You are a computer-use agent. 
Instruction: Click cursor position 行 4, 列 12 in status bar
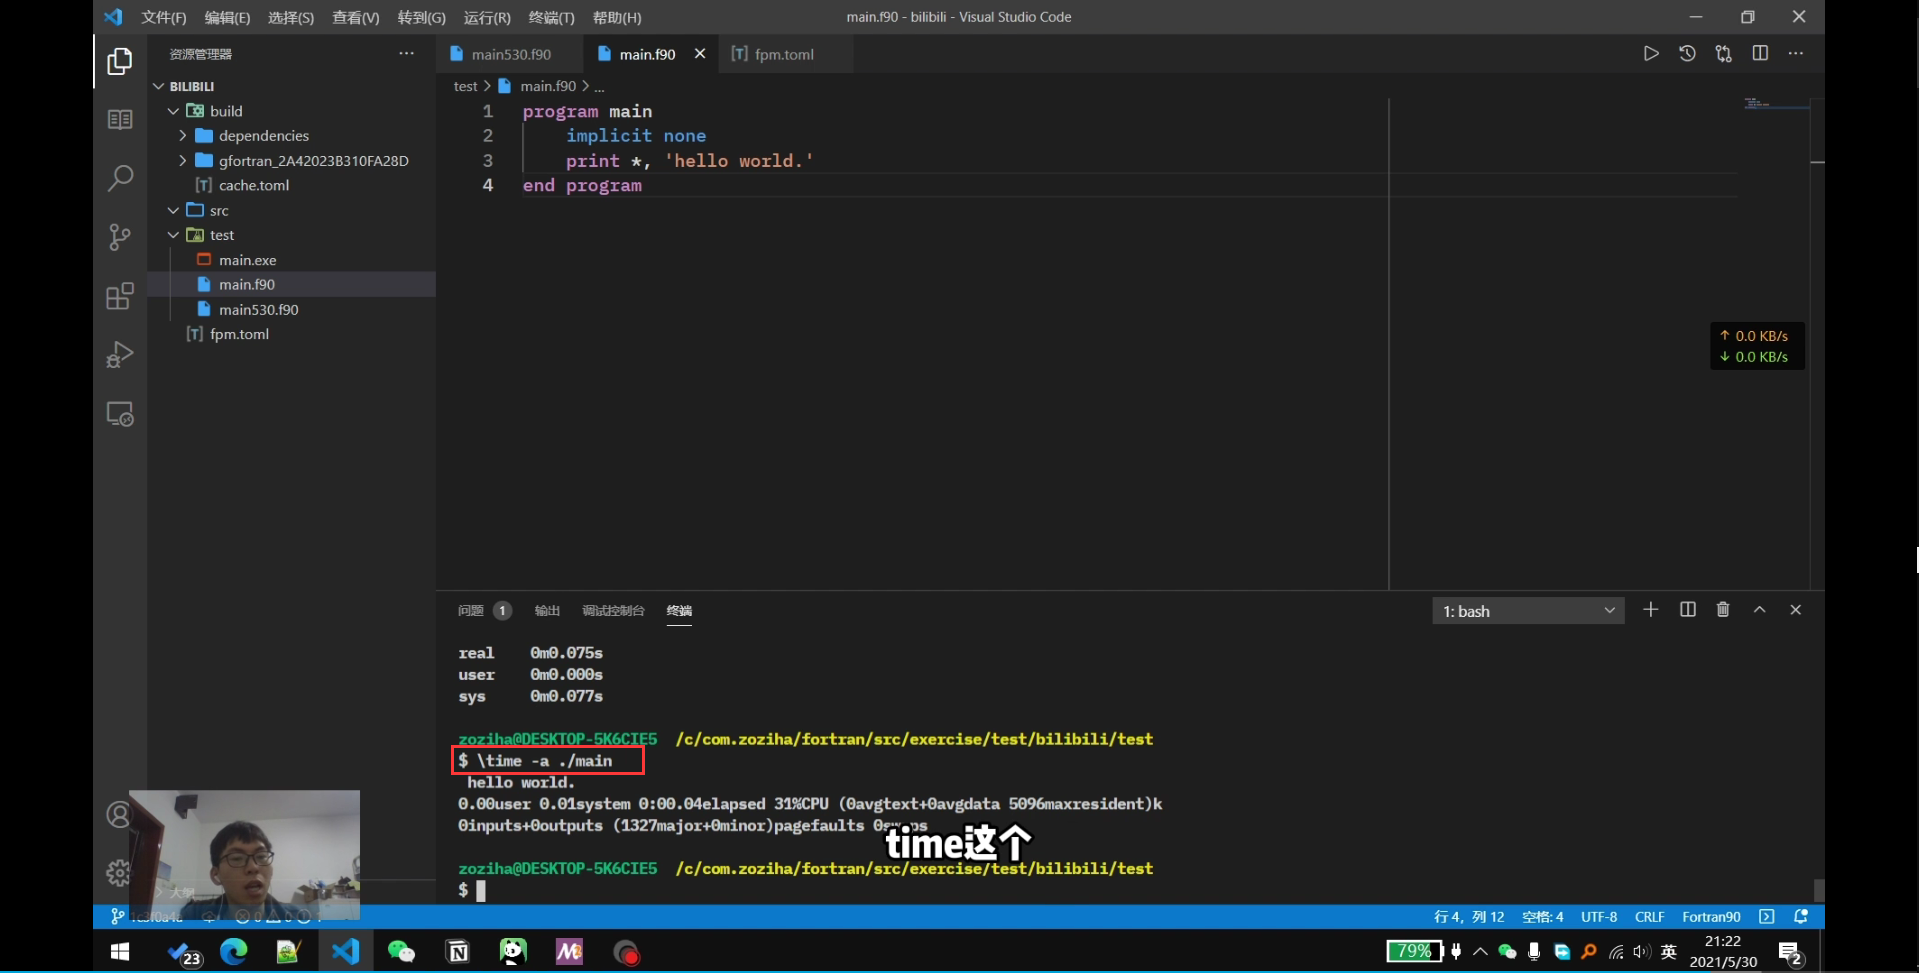click(1469, 917)
